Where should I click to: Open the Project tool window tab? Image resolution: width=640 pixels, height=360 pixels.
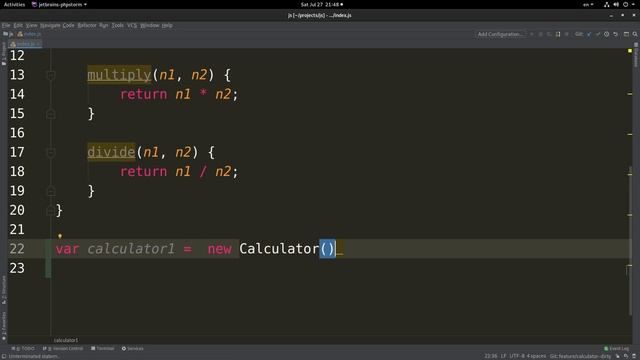4,53
